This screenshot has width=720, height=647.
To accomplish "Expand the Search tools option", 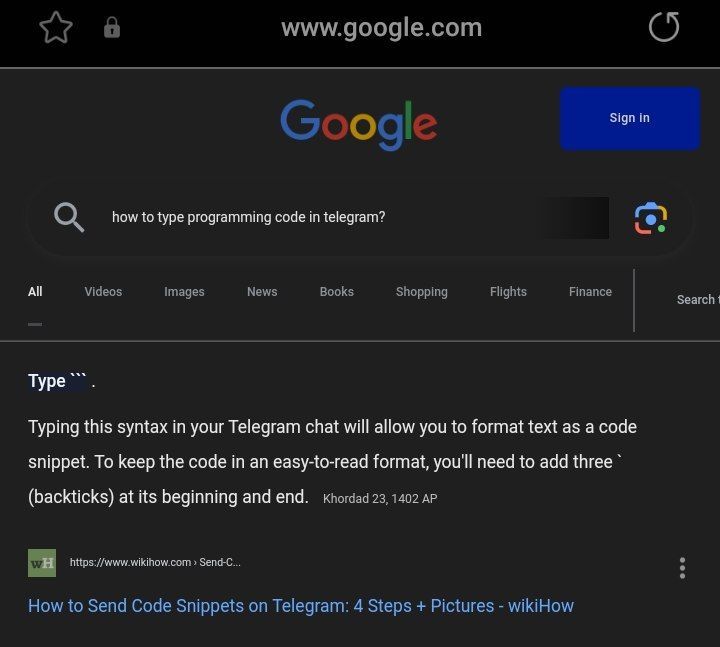I will pos(698,300).
